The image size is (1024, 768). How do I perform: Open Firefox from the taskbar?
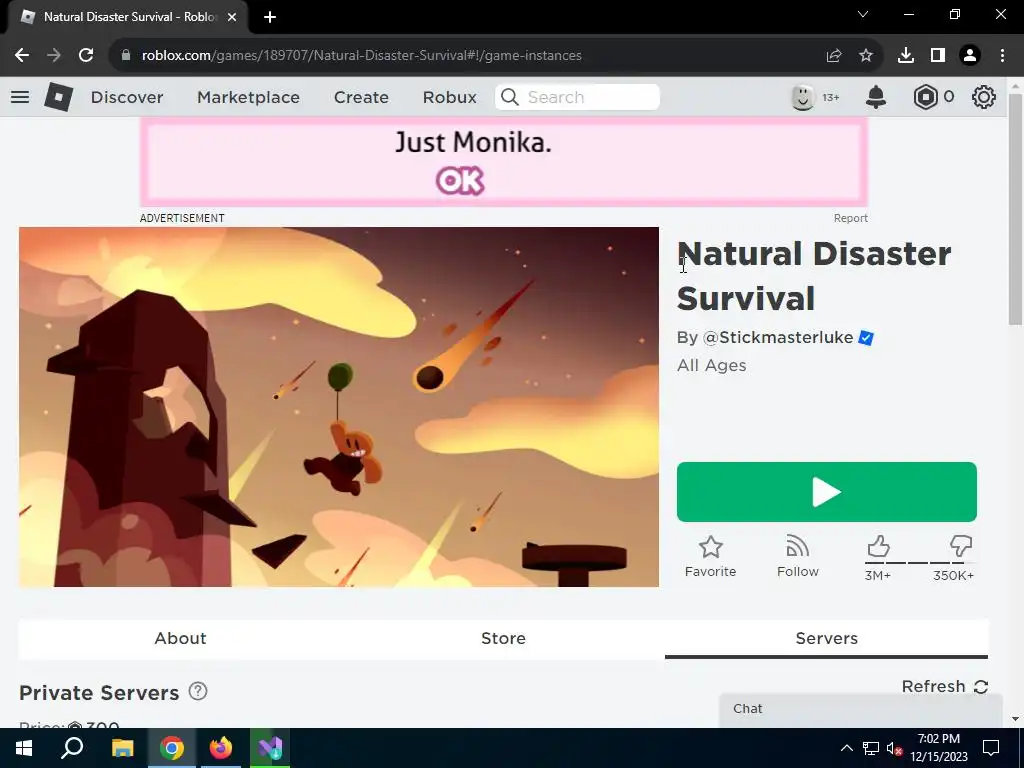(221, 748)
